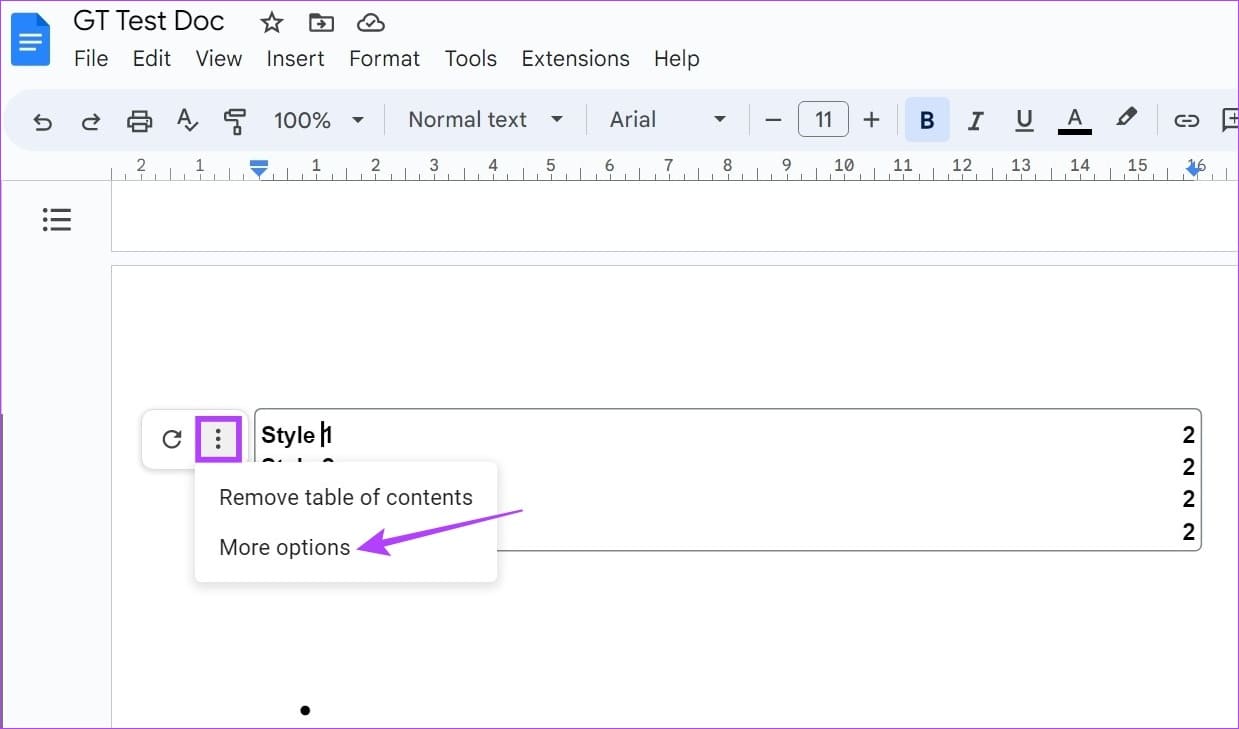
Task: Refresh the table of contents
Action: point(172,439)
